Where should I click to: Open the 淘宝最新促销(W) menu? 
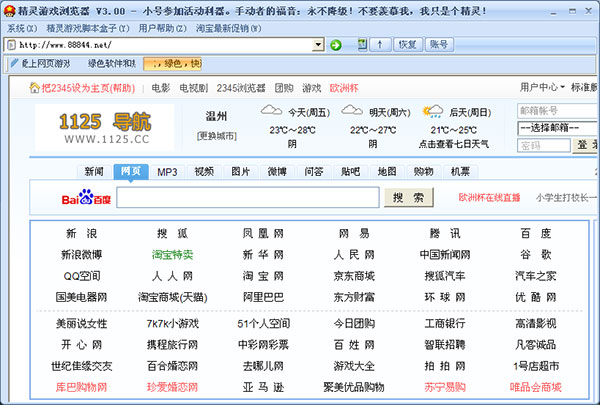click(x=228, y=28)
